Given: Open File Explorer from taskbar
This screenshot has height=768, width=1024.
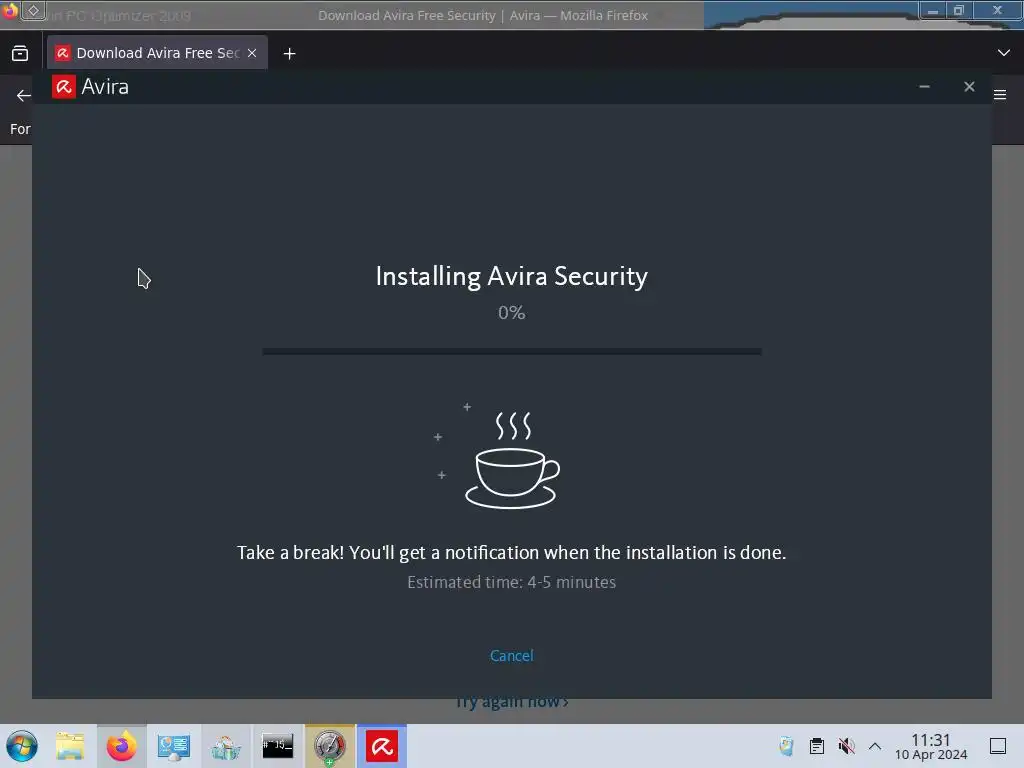Looking at the screenshot, I should [70, 746].
